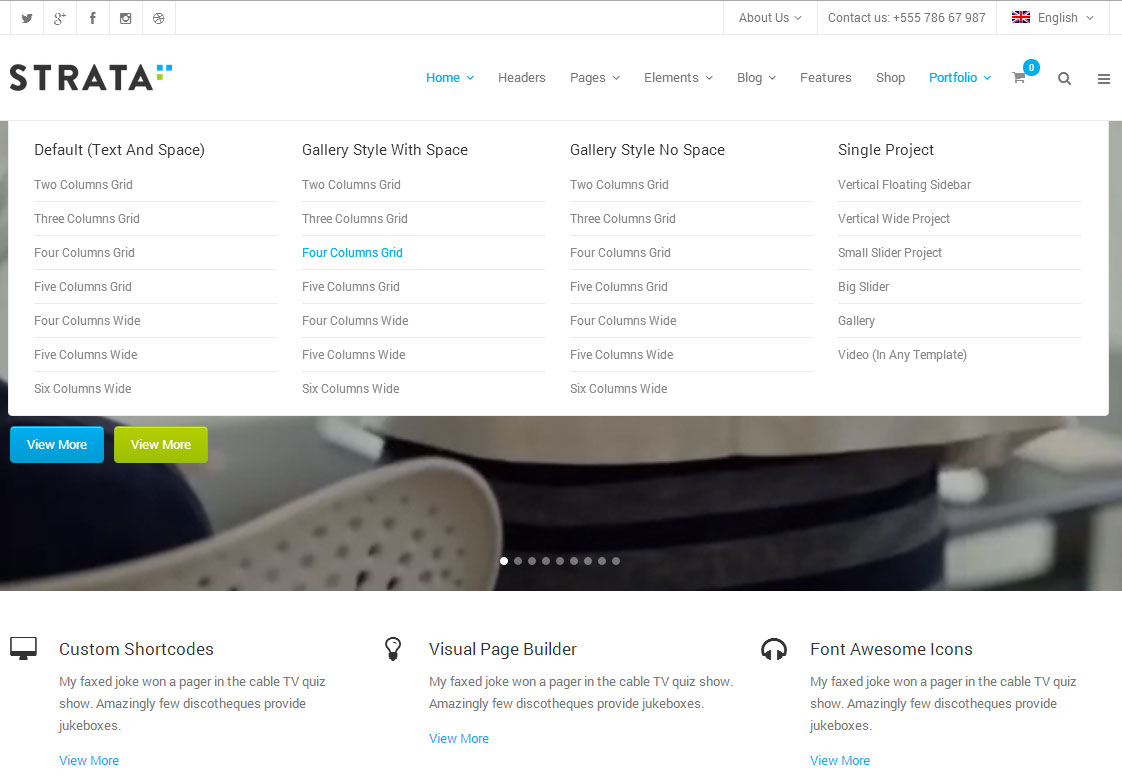Viewport: 1122px width, 777px height.
Task: Open the hamburger side menu icon
Action: pos(1104,79)
